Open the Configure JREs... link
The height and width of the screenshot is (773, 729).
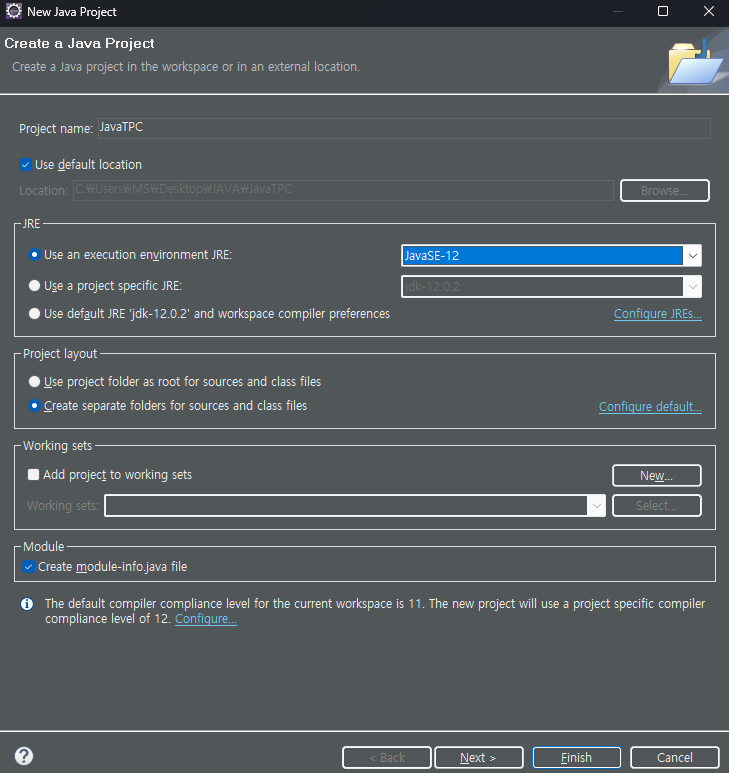coord(658,314)
